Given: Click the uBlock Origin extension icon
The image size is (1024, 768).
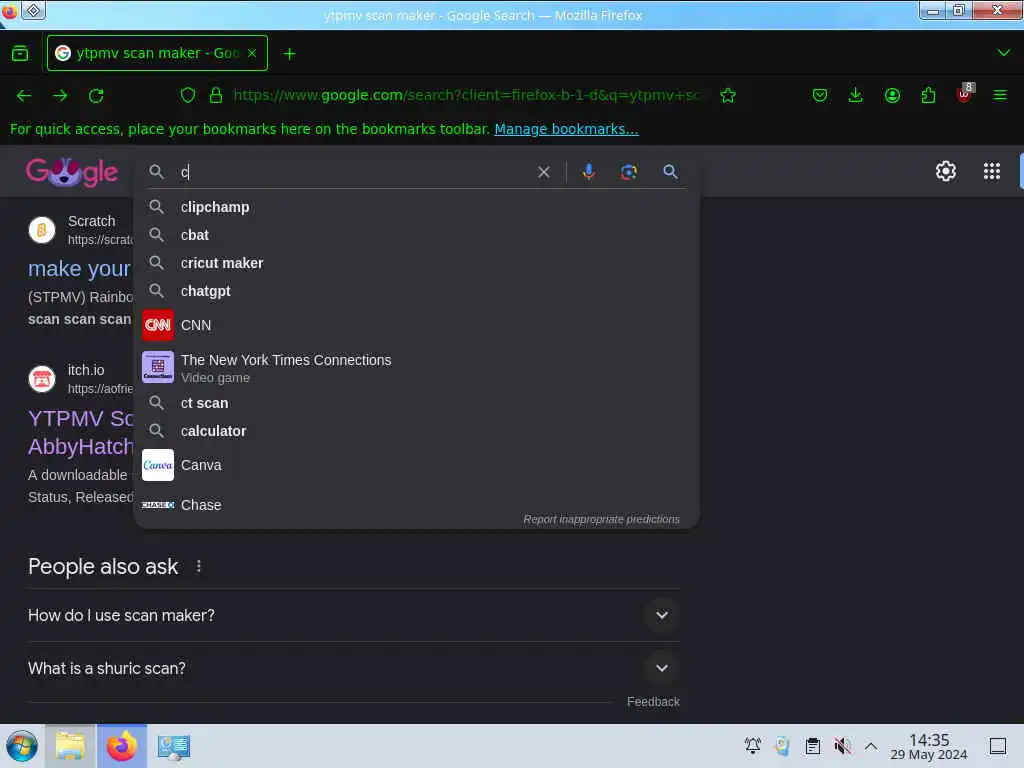Looking at the screenshot, I should coord(965,95).
